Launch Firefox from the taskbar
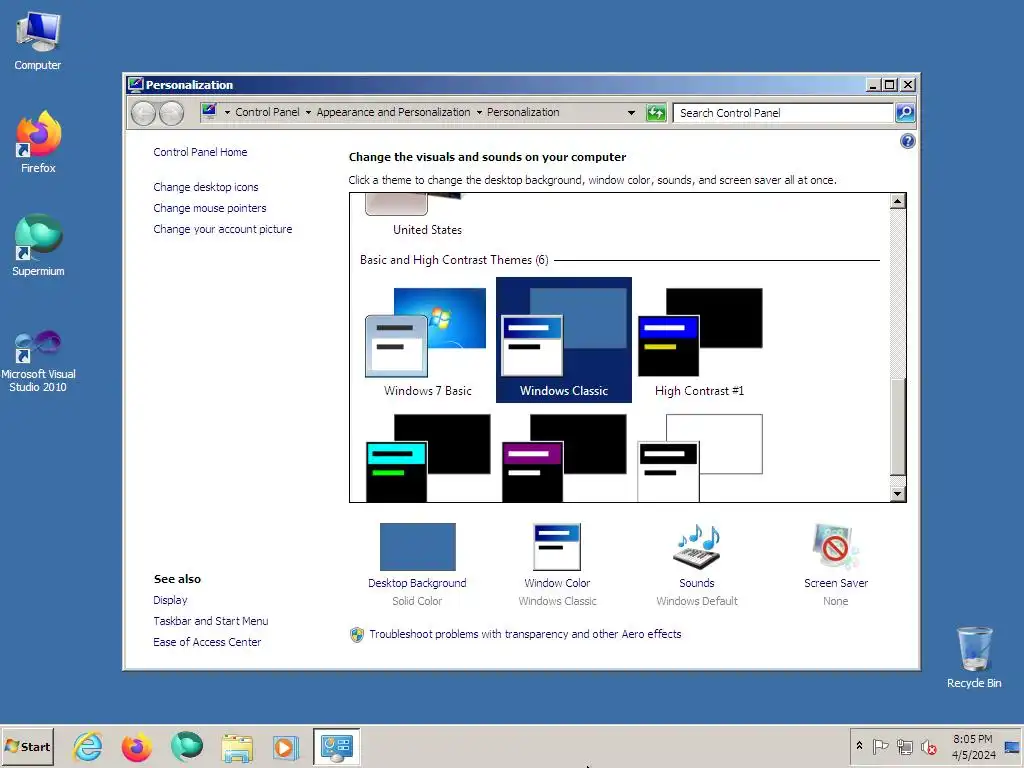The height and width of the screenshot is (768, 1024). 136,747
